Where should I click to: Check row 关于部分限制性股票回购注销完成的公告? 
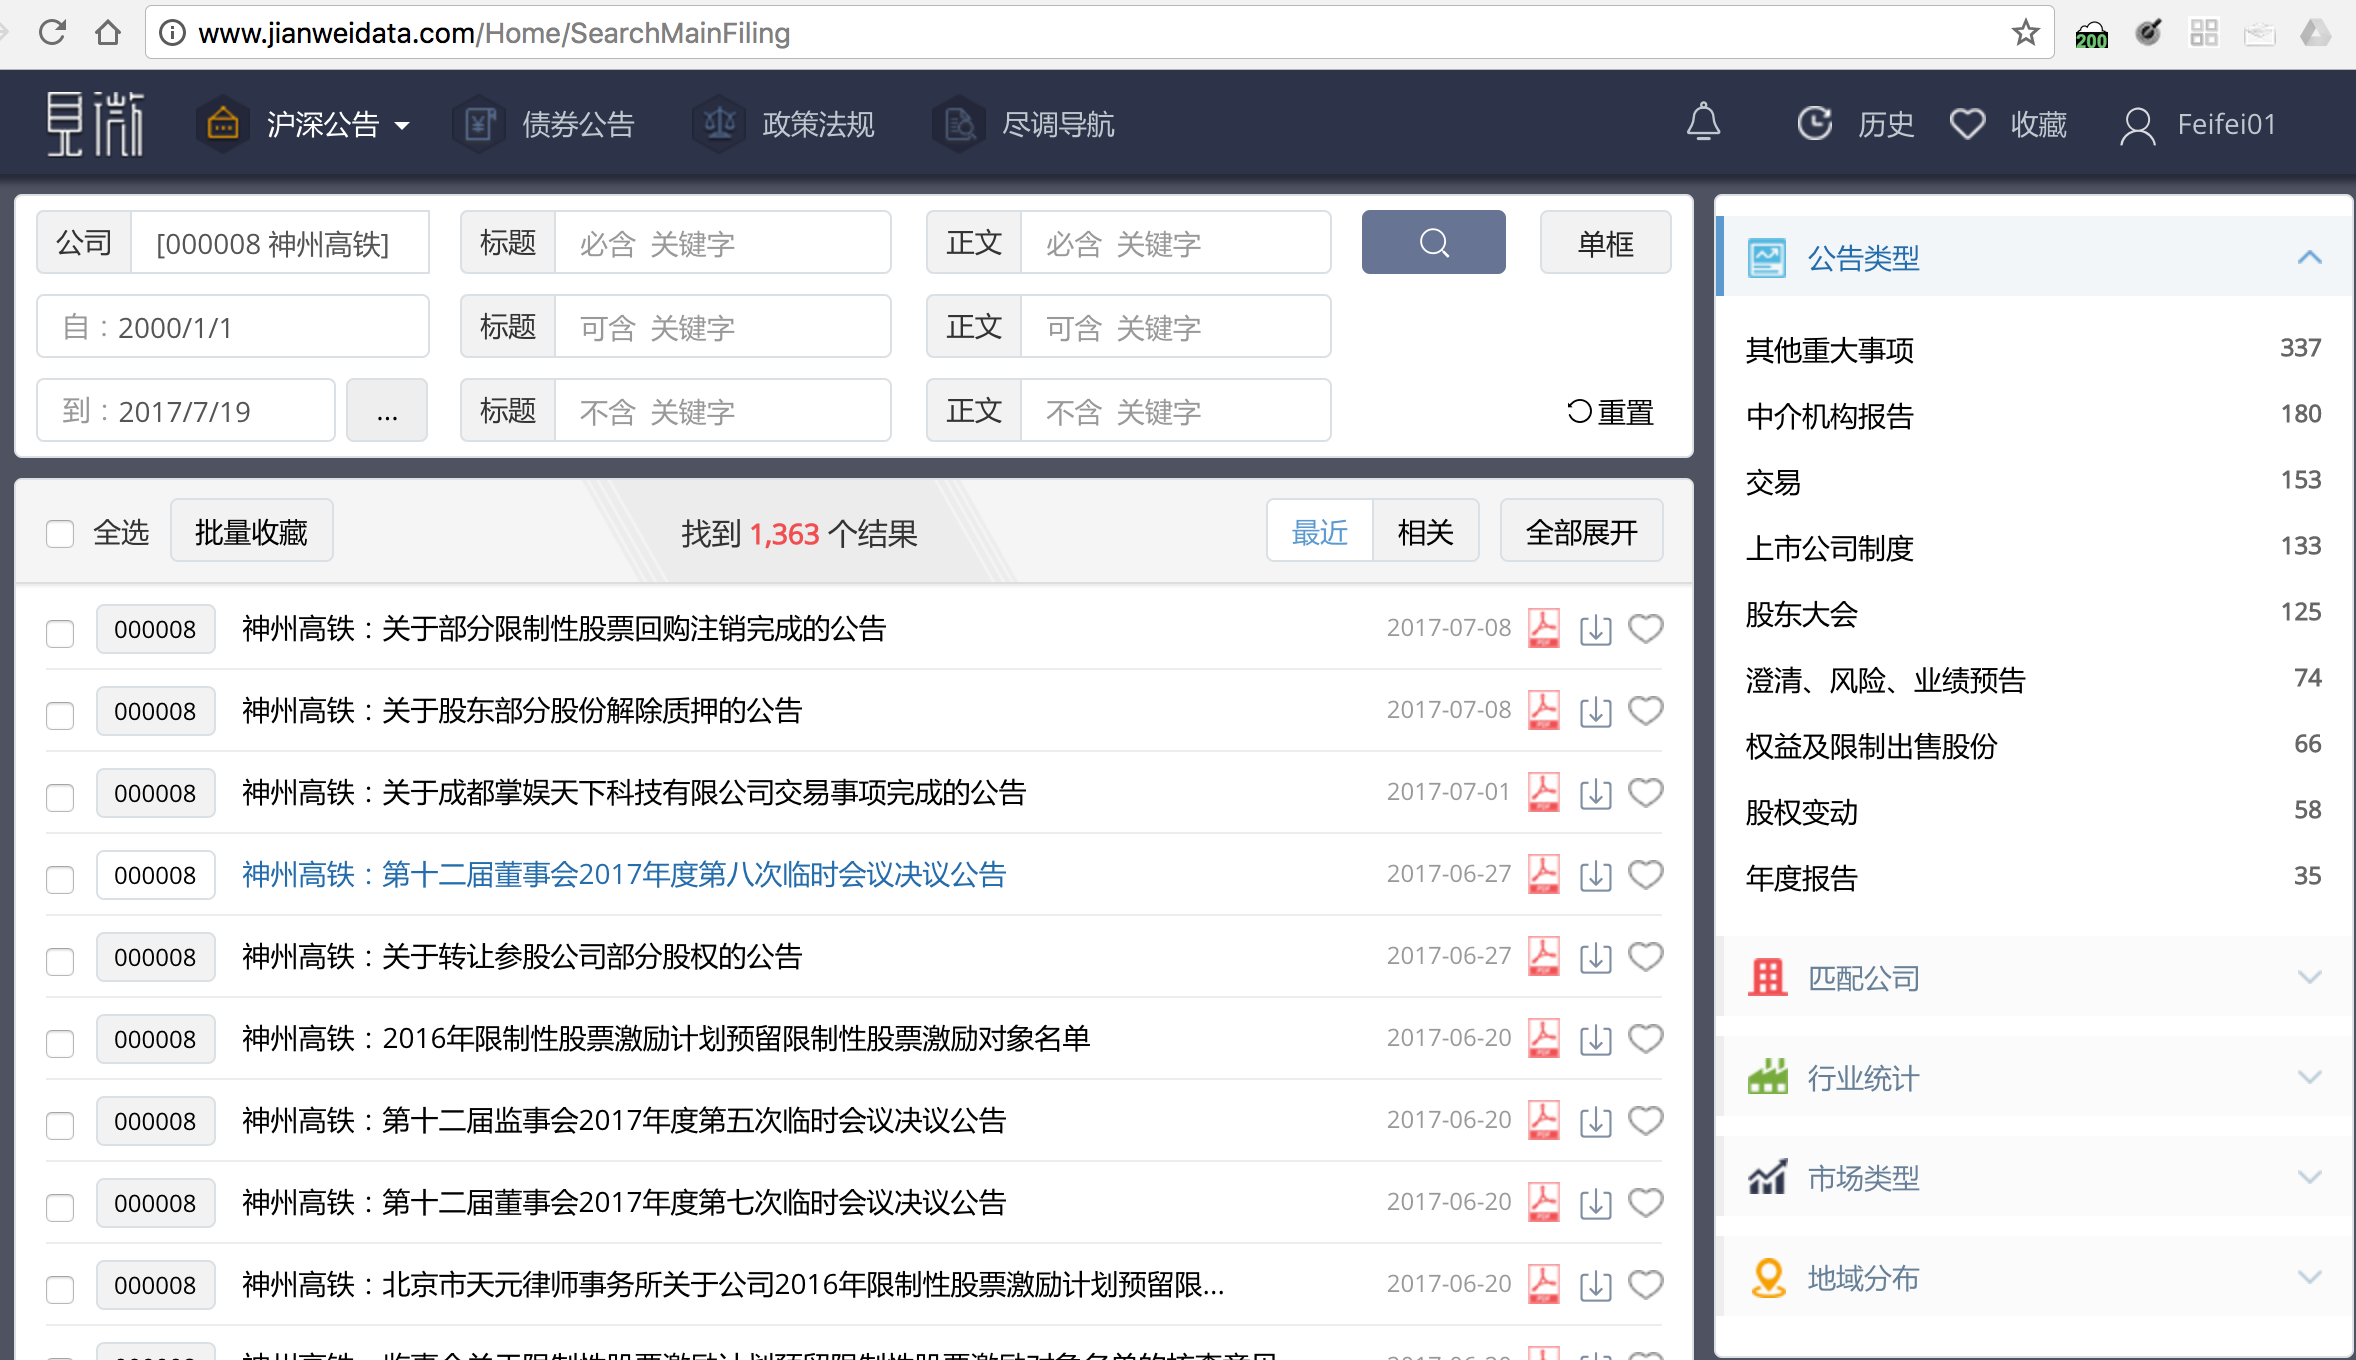pyautogui.click(x=60, y=633)
